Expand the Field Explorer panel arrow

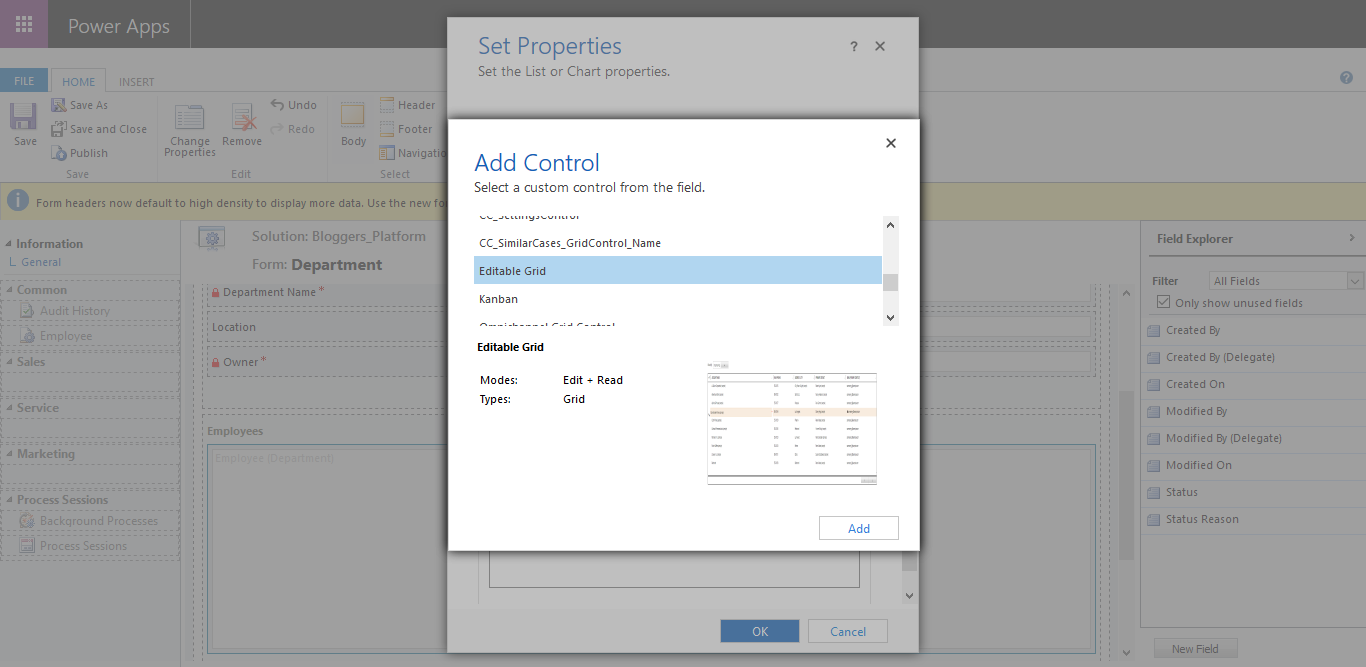(x=1352, y=238)
